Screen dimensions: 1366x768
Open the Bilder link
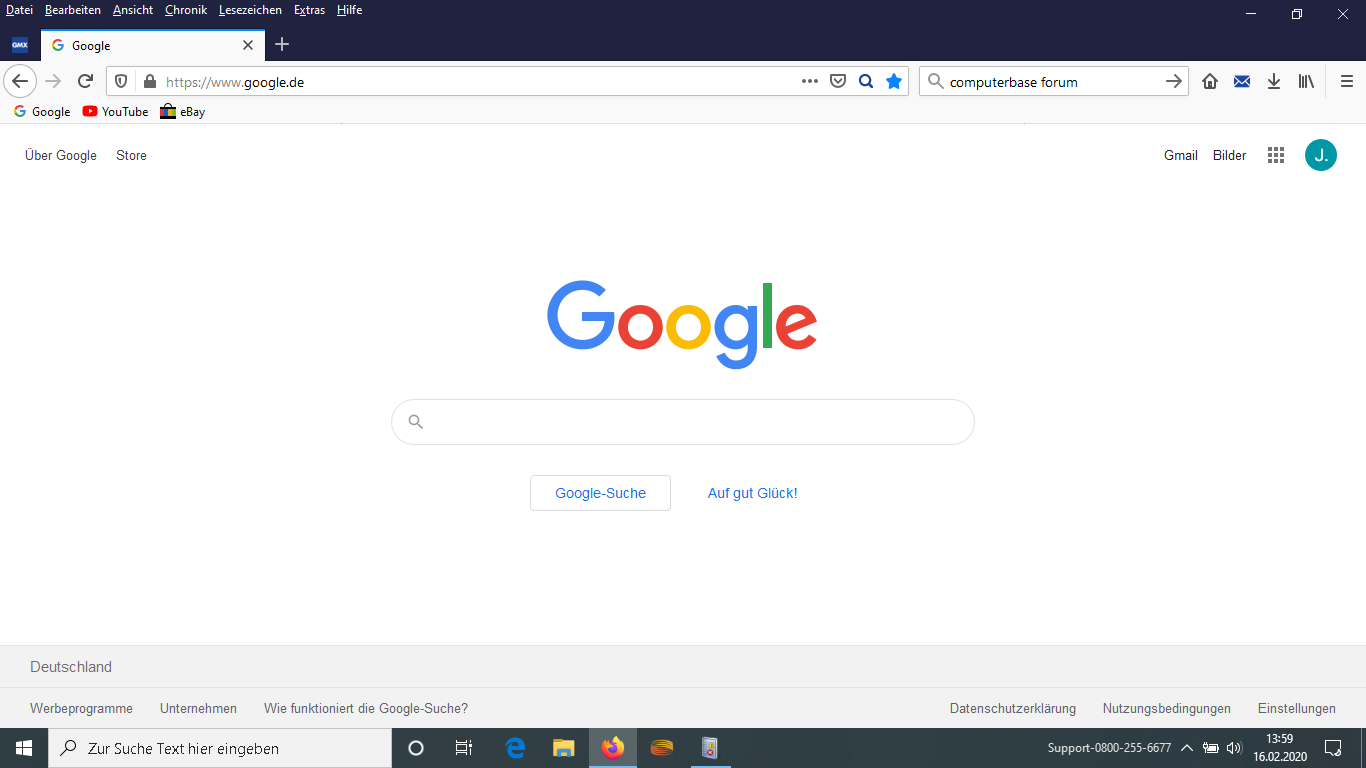pos(1230,155)
